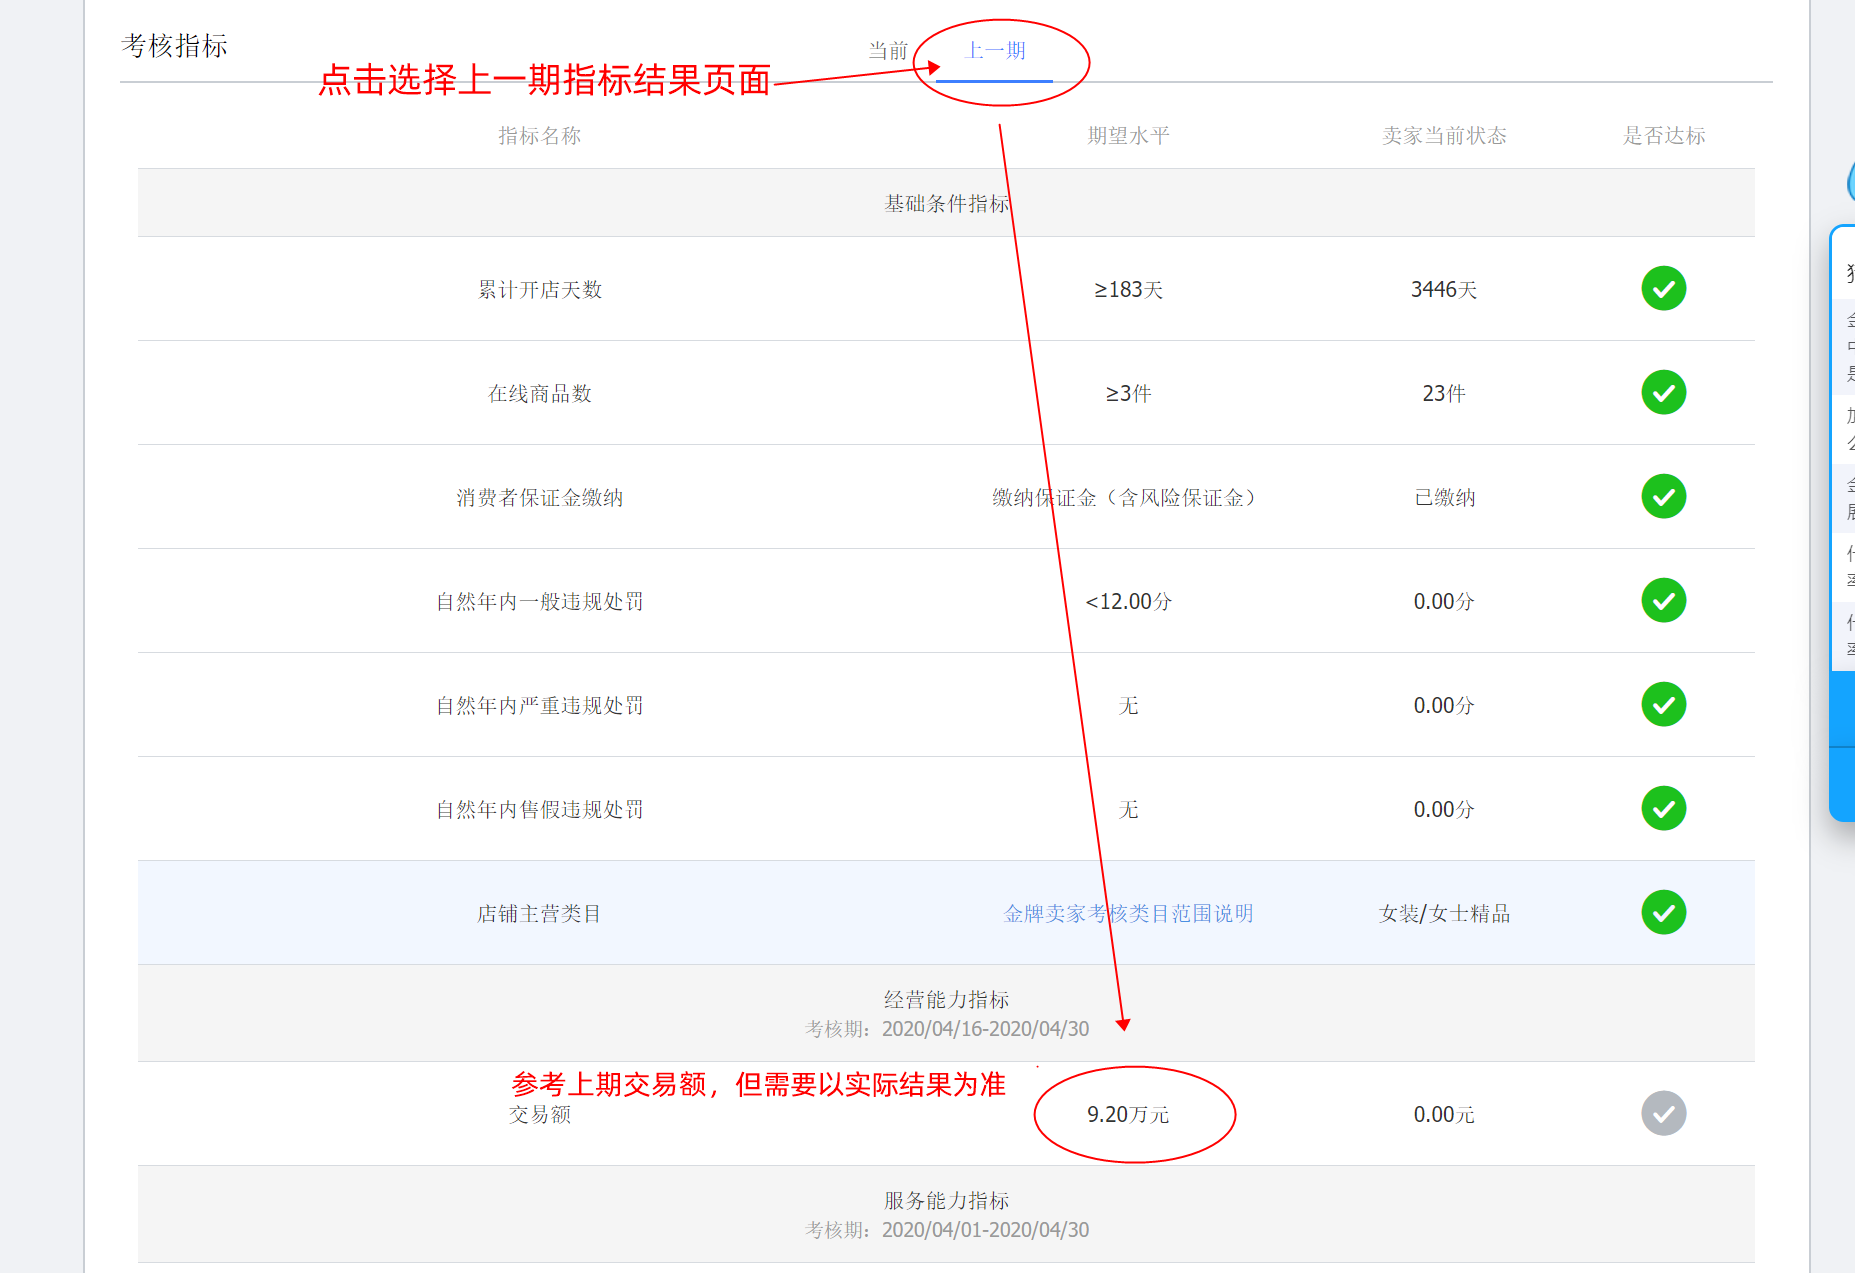Screen dimensions: 1855x1273
Task: Click green check for 在线商品数
Action: (1663, 393)
